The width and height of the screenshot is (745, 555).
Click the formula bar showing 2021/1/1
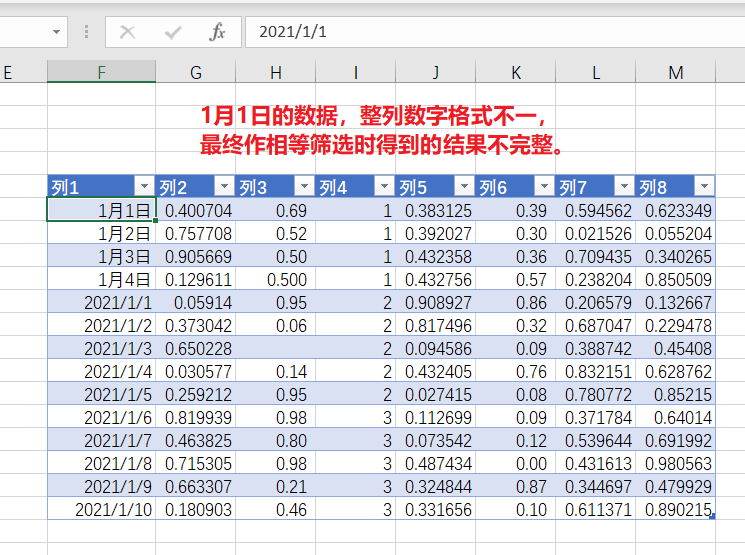(495, 32)
